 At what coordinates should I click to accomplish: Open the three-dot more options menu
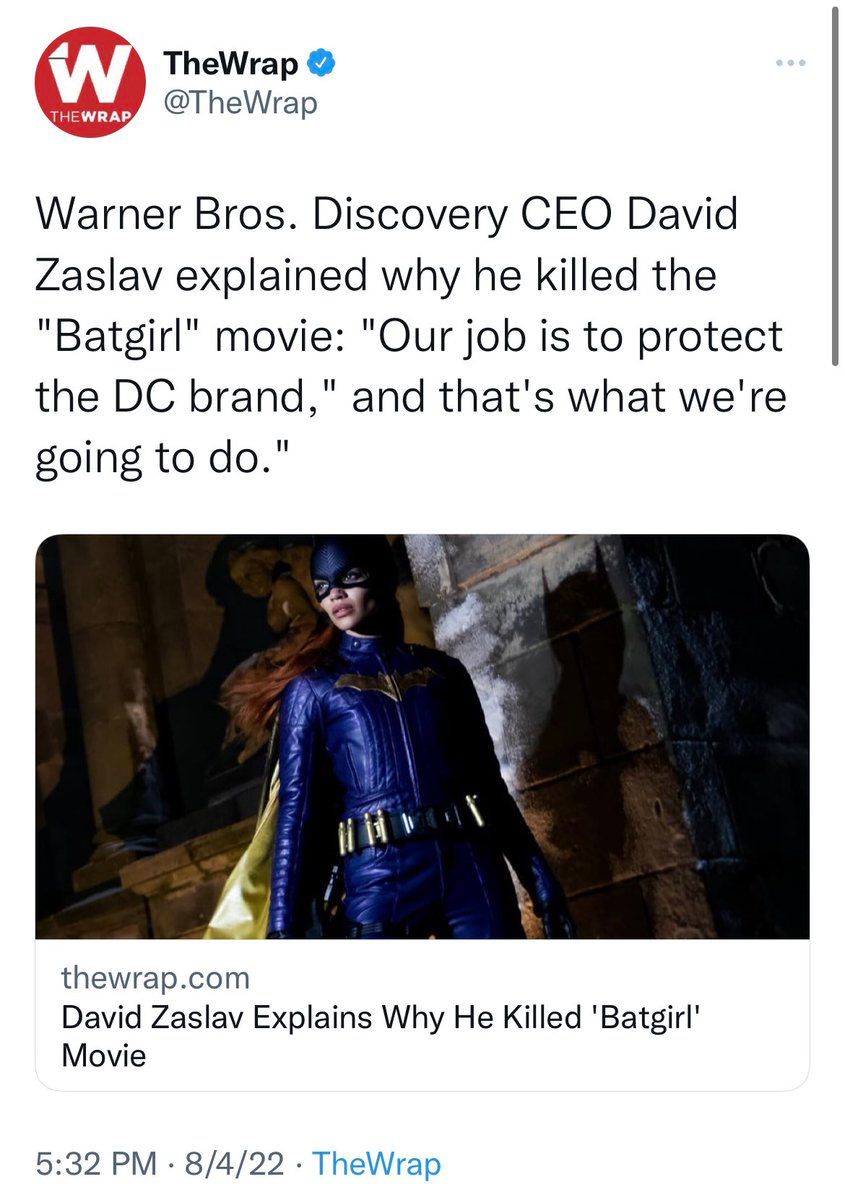(791, 63)
